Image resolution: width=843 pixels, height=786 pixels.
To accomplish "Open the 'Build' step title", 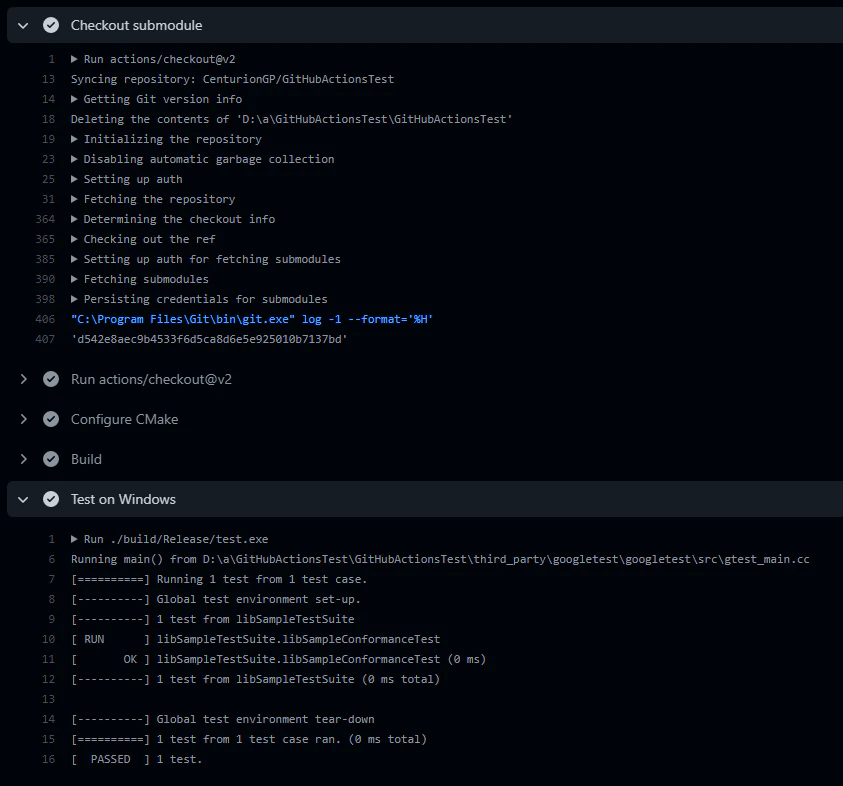I will click(86, 459).
